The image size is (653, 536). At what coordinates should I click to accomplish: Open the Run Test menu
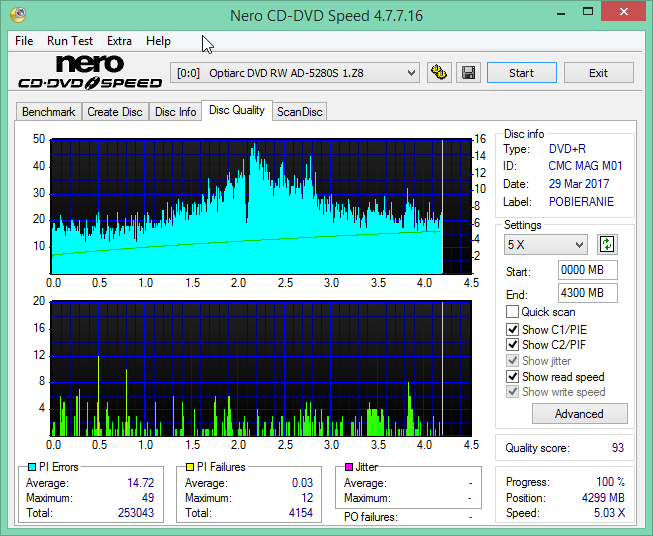point(70,41)
